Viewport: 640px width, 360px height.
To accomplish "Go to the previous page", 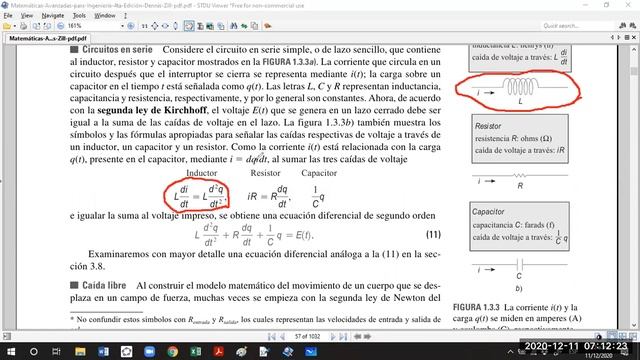I will 282,337.
